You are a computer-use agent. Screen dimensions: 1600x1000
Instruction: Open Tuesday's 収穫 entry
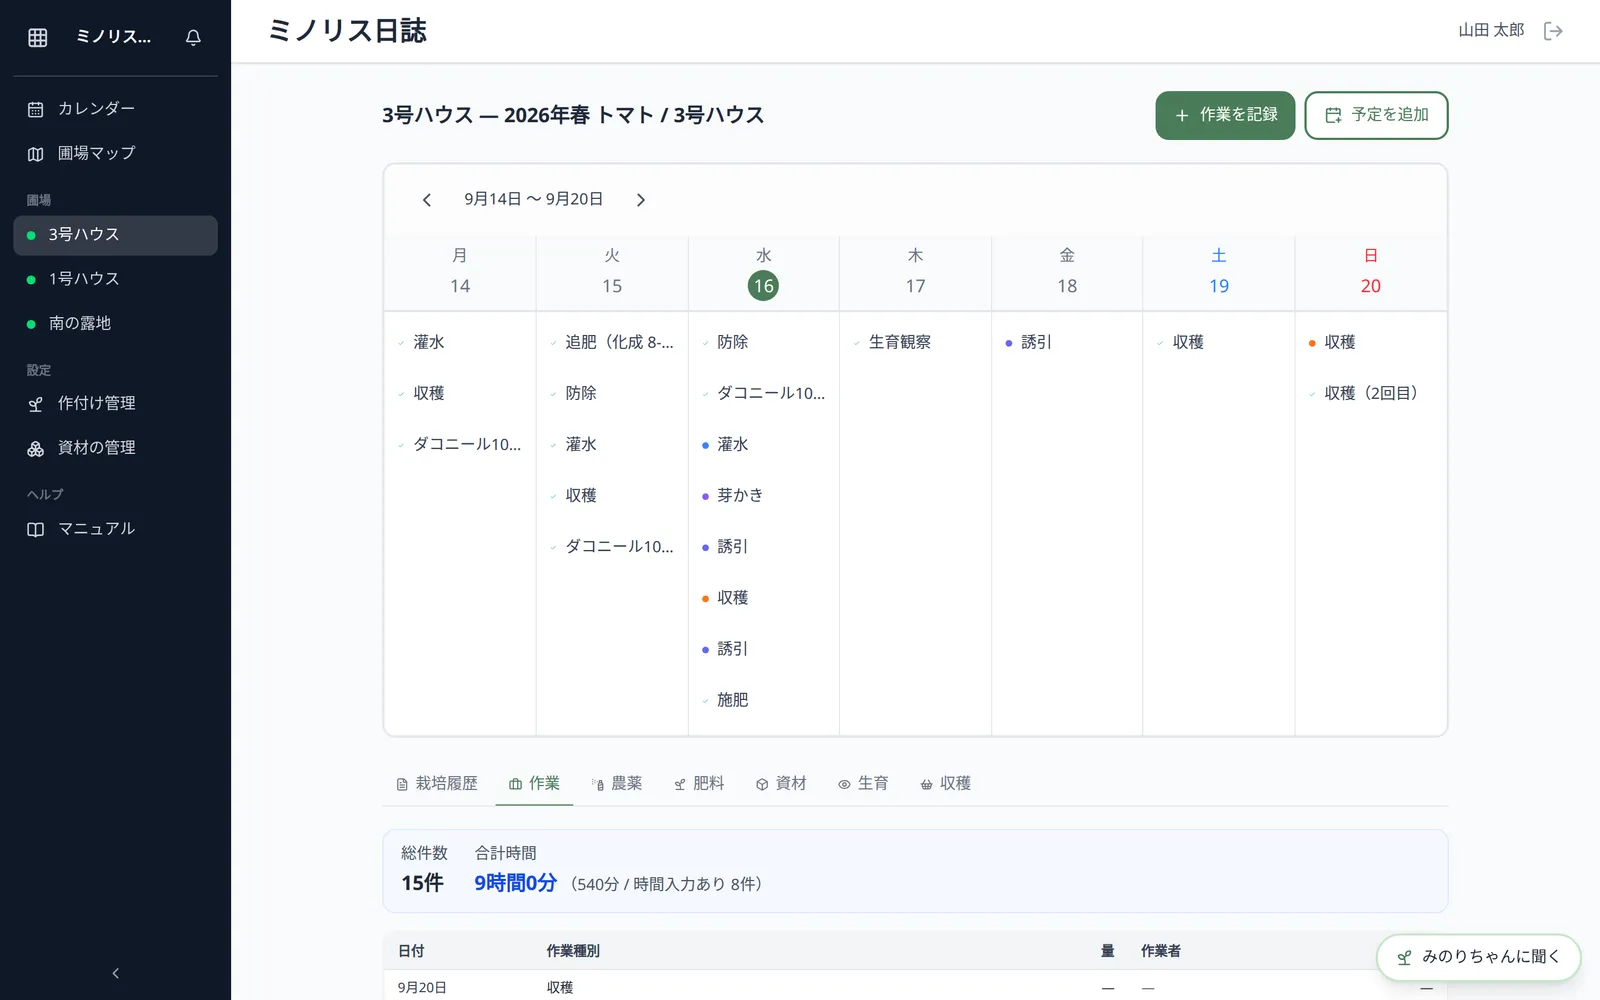pos(612,495)
